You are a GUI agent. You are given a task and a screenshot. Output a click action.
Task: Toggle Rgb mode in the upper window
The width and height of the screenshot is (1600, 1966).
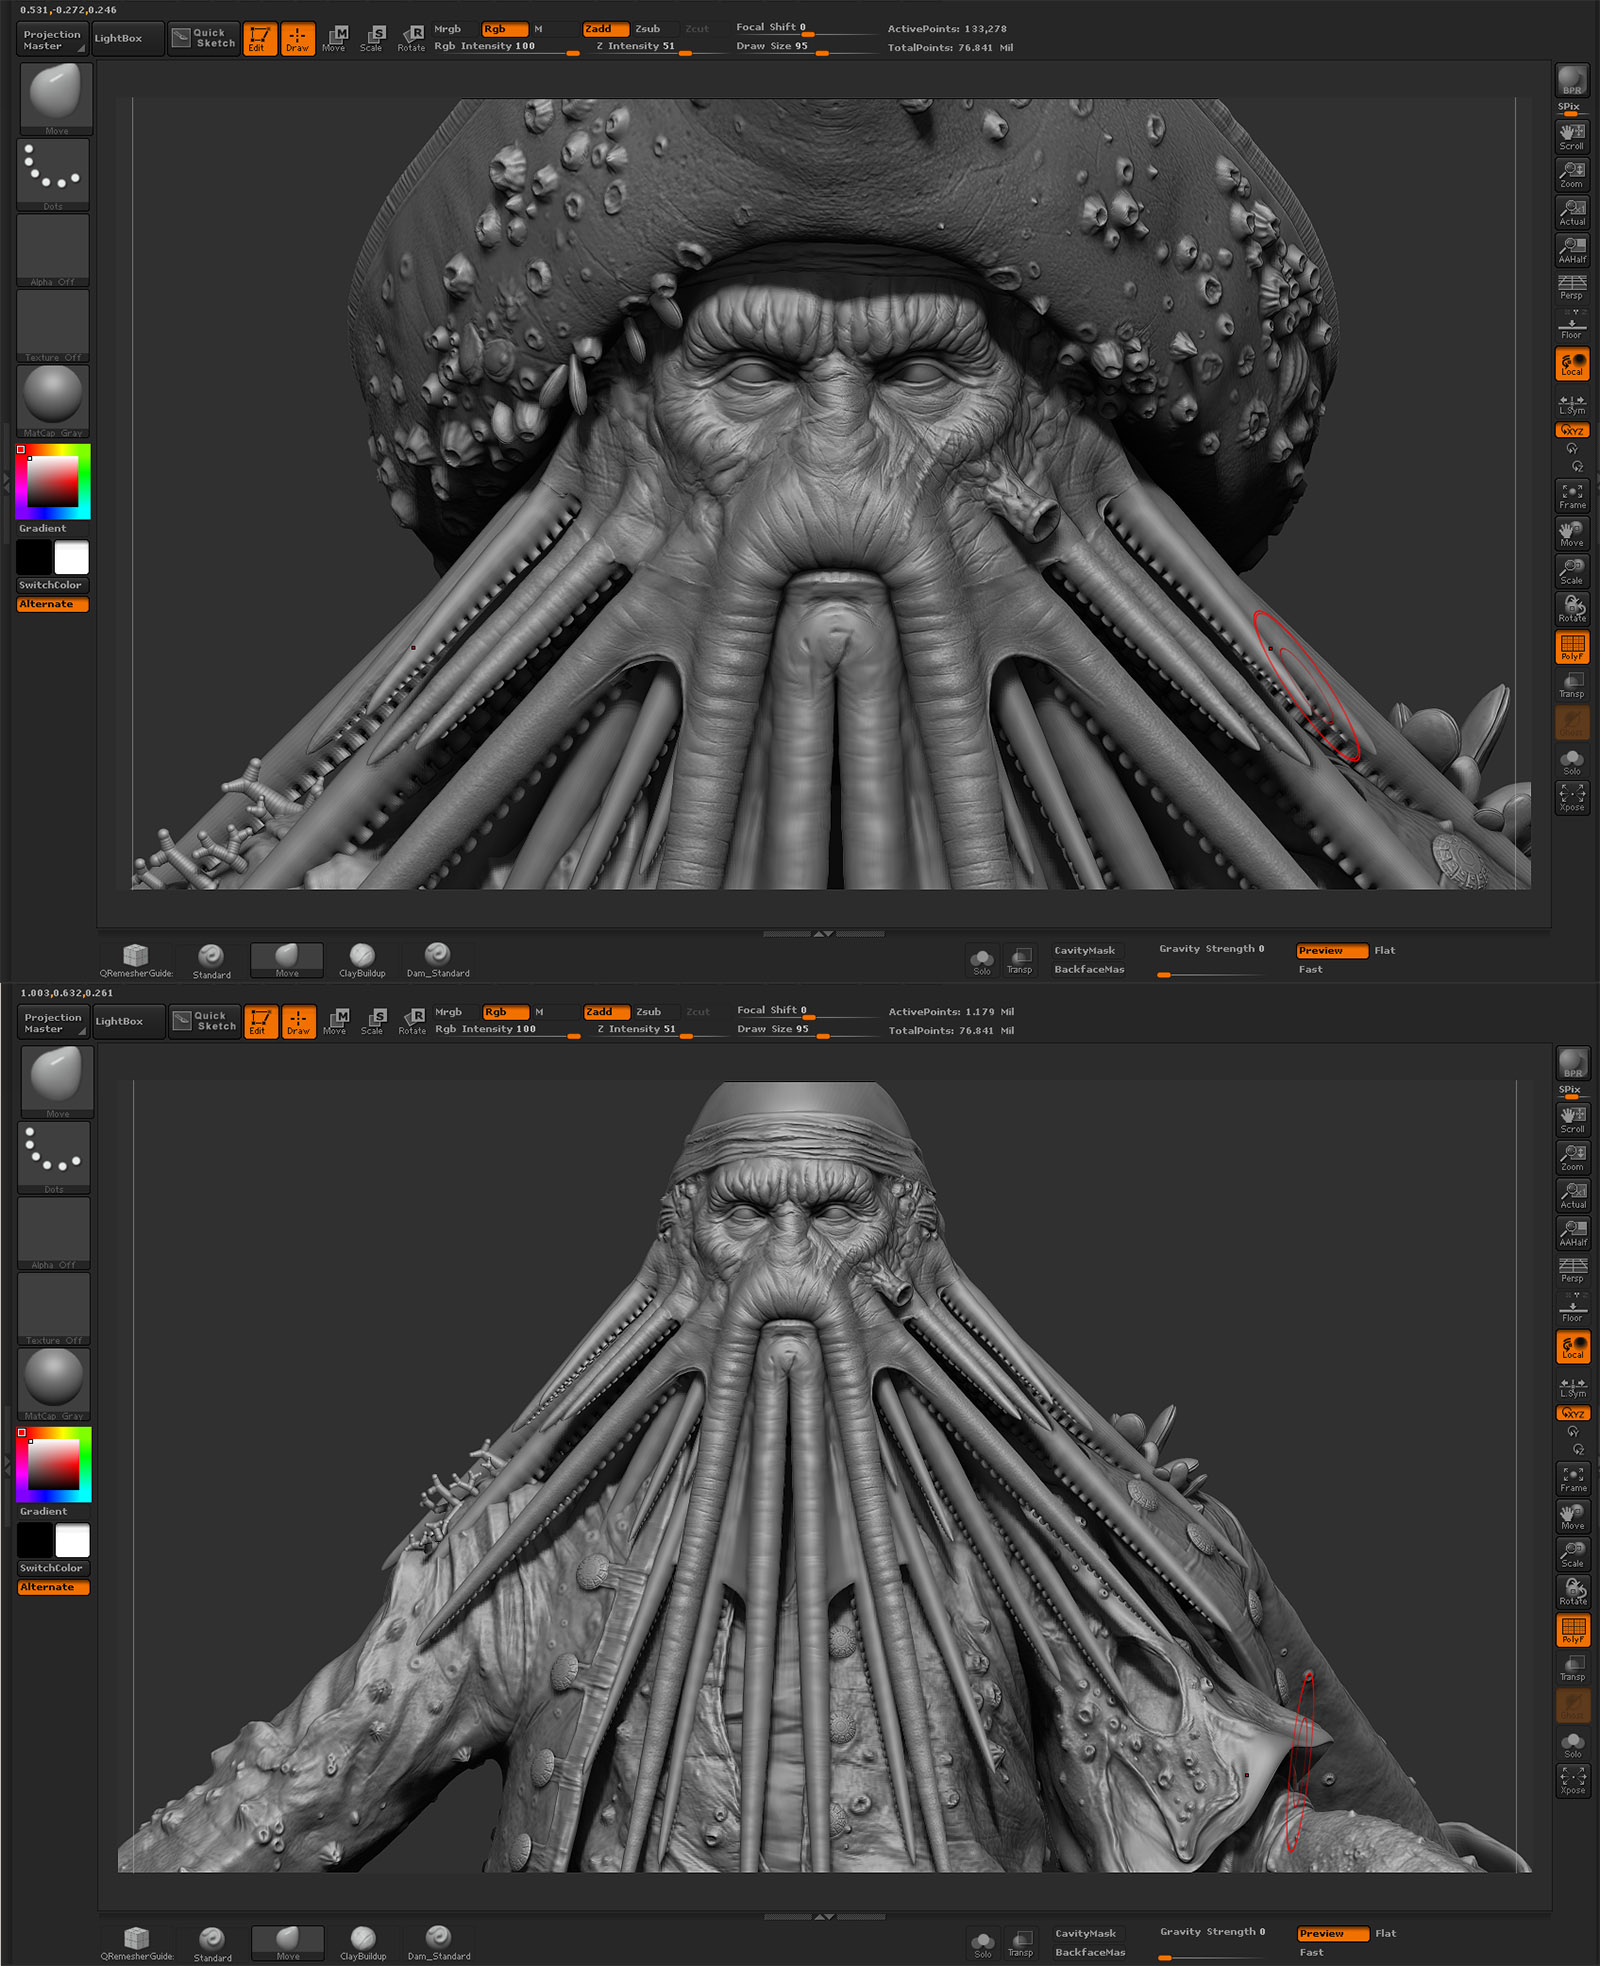pos(505,29)
